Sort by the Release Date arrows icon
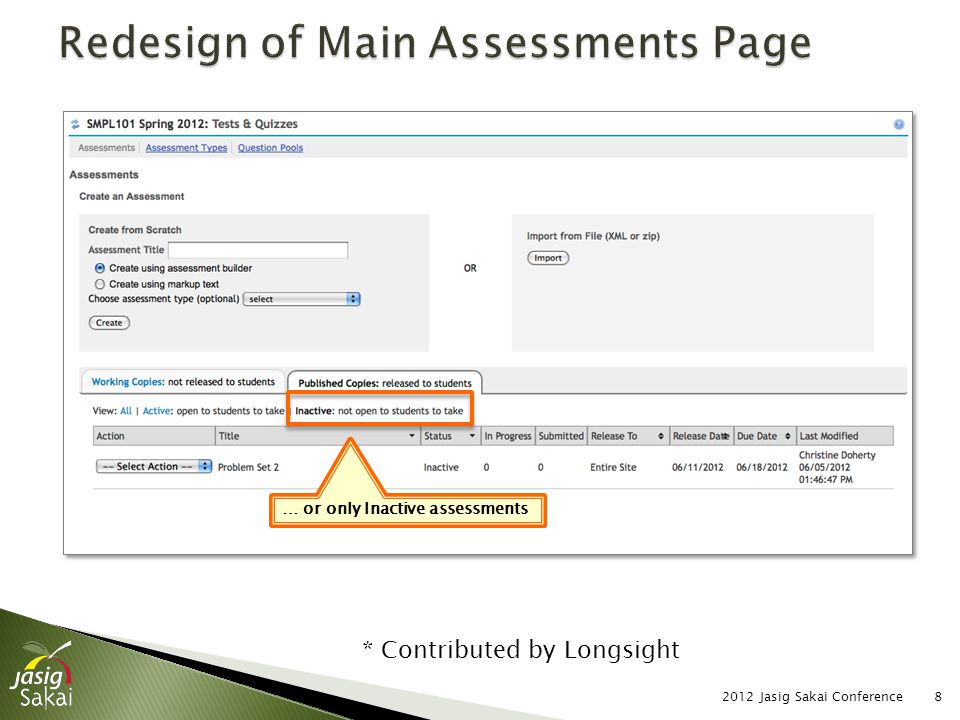 click(x=726, y=436)
